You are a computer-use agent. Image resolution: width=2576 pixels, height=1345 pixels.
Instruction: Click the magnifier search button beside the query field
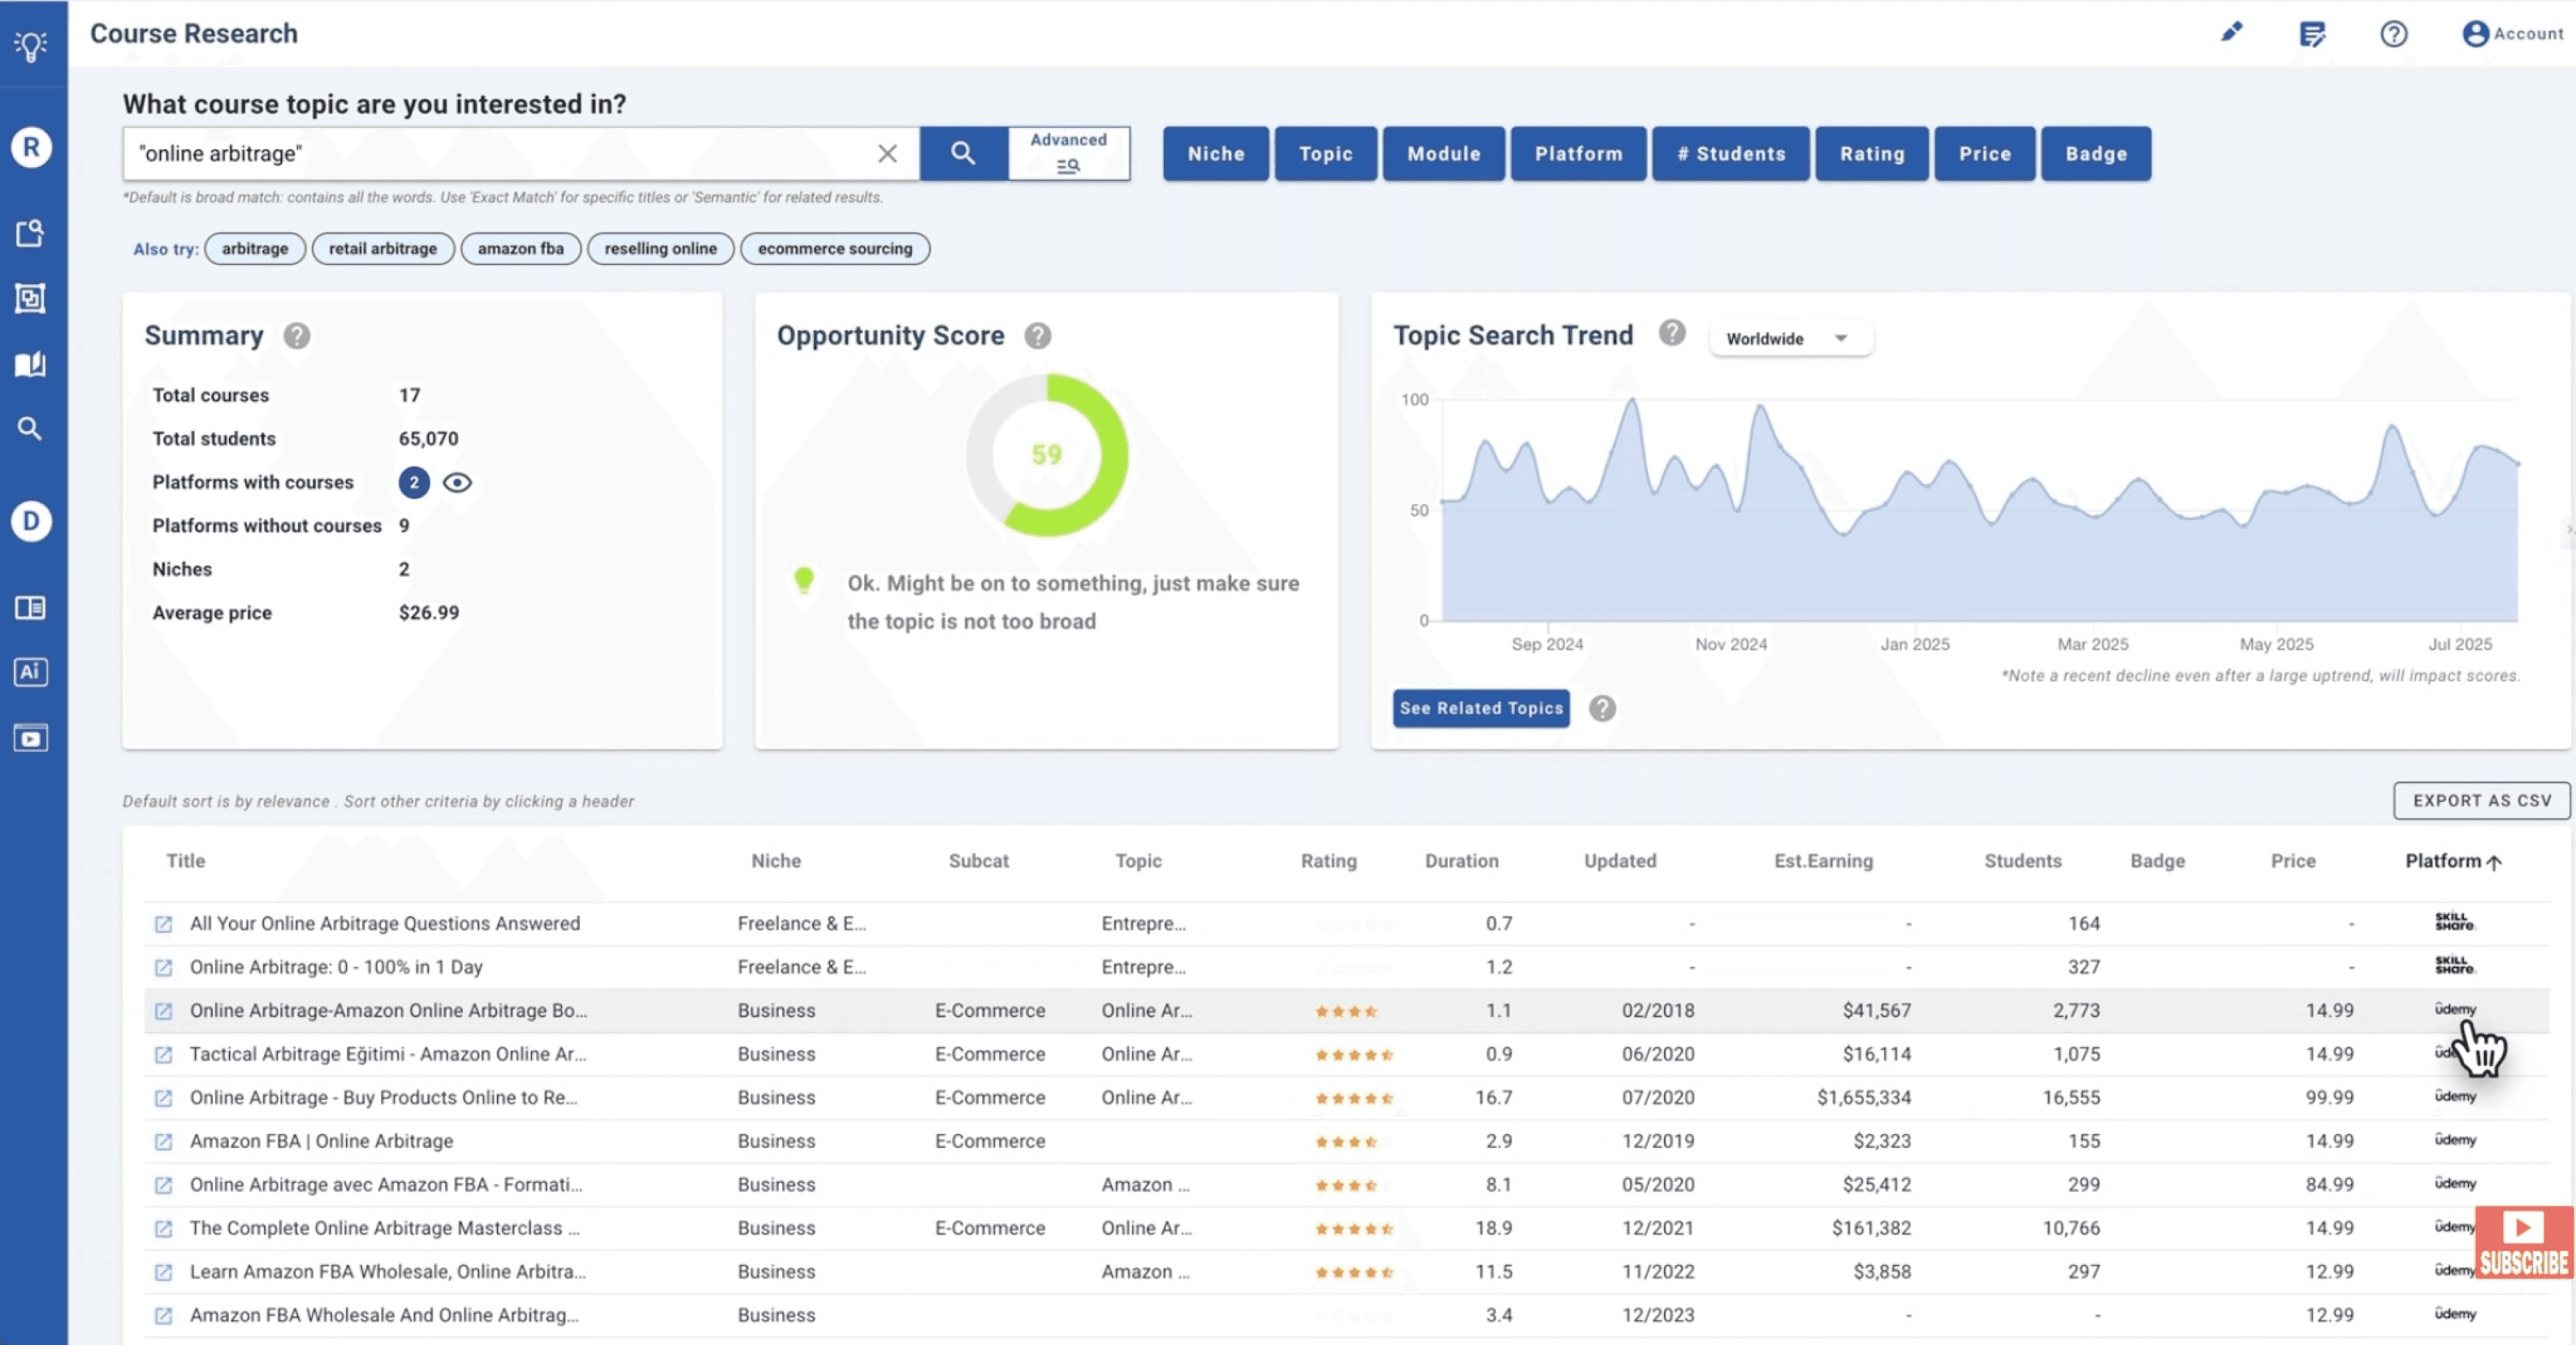tap(963, 153)
